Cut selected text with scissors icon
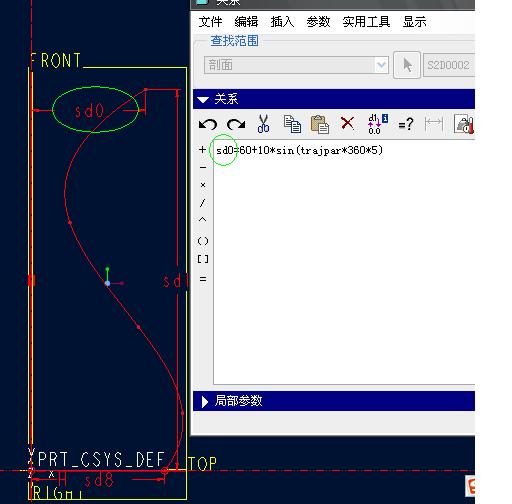 pyautogui.click(x=263, y=124)
